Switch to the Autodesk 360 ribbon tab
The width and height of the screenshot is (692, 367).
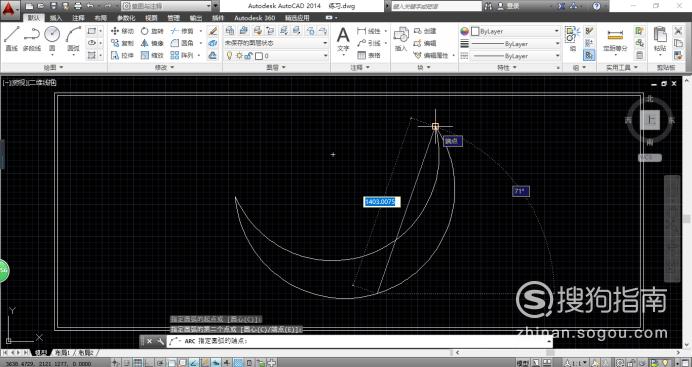[x=255, y=18]
